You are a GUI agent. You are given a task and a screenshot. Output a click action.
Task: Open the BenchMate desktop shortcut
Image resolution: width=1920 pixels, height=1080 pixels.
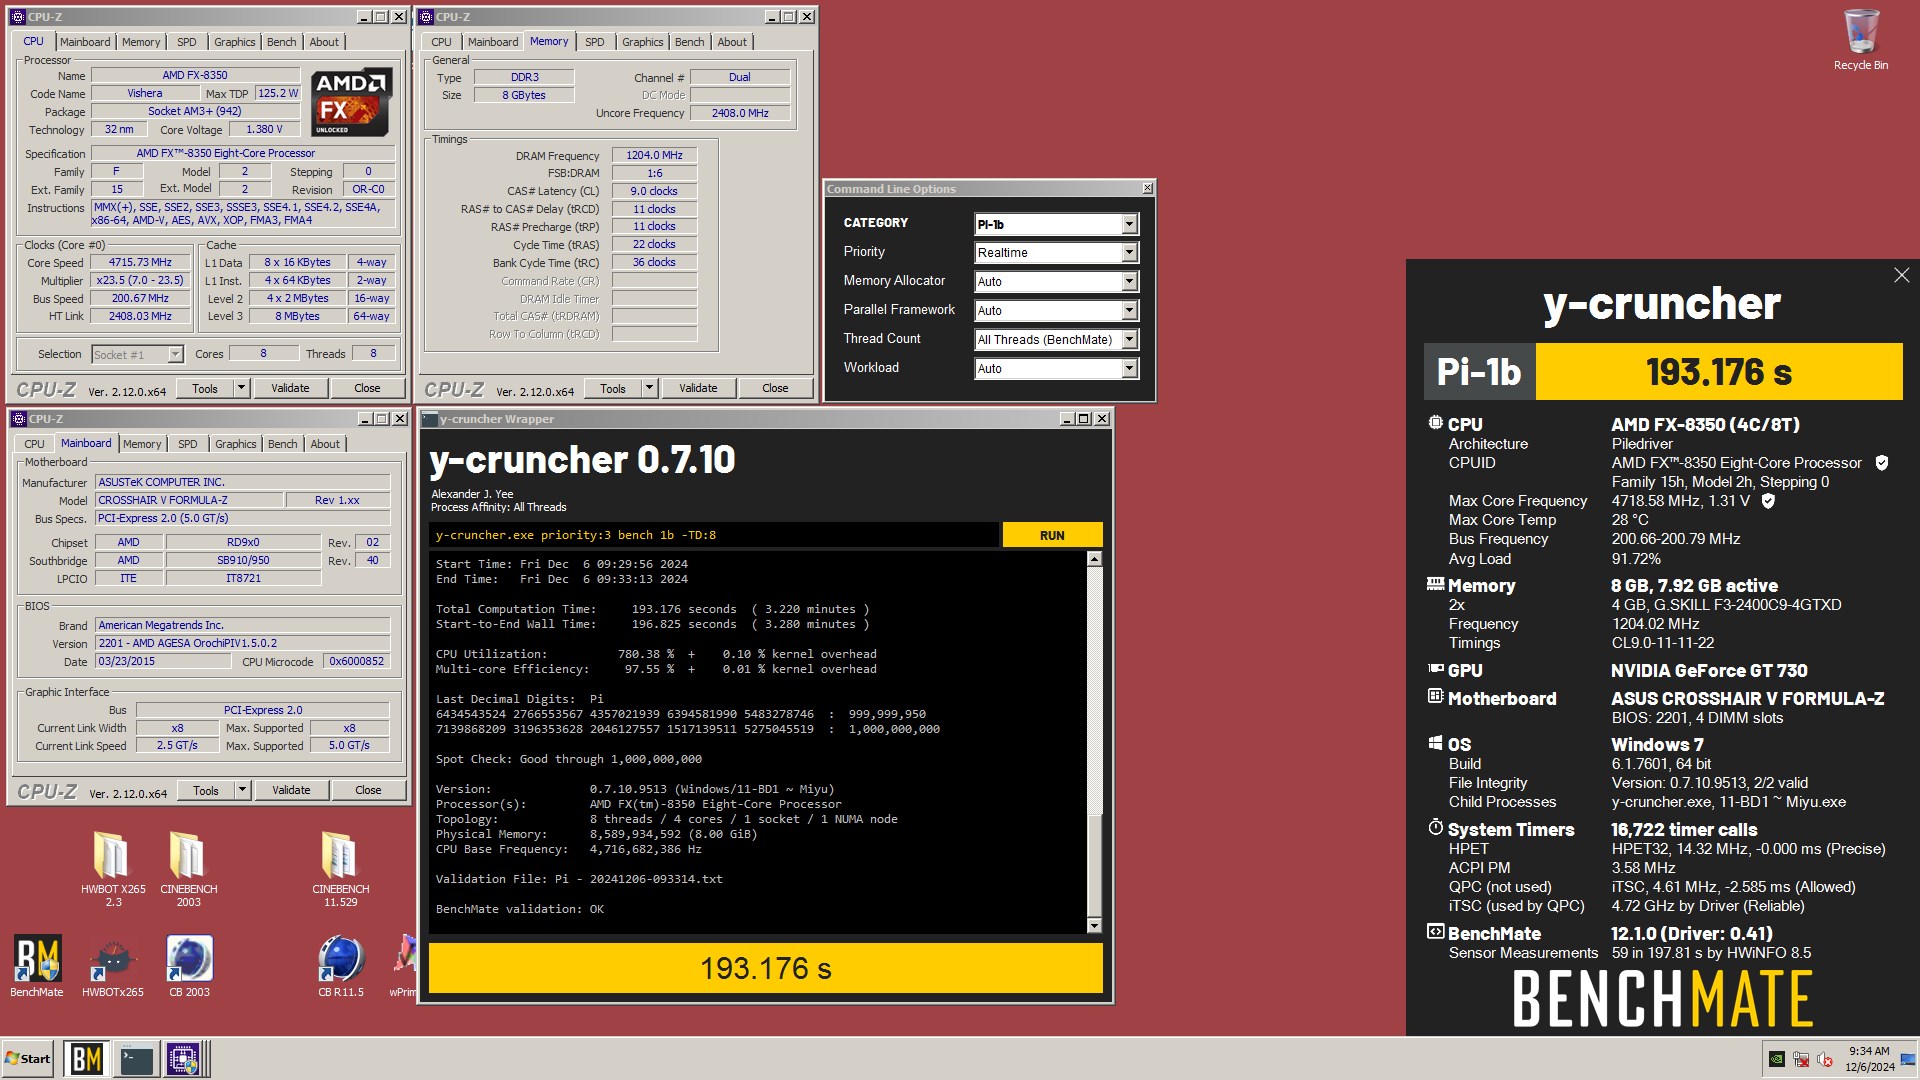(x=37, y=965)
